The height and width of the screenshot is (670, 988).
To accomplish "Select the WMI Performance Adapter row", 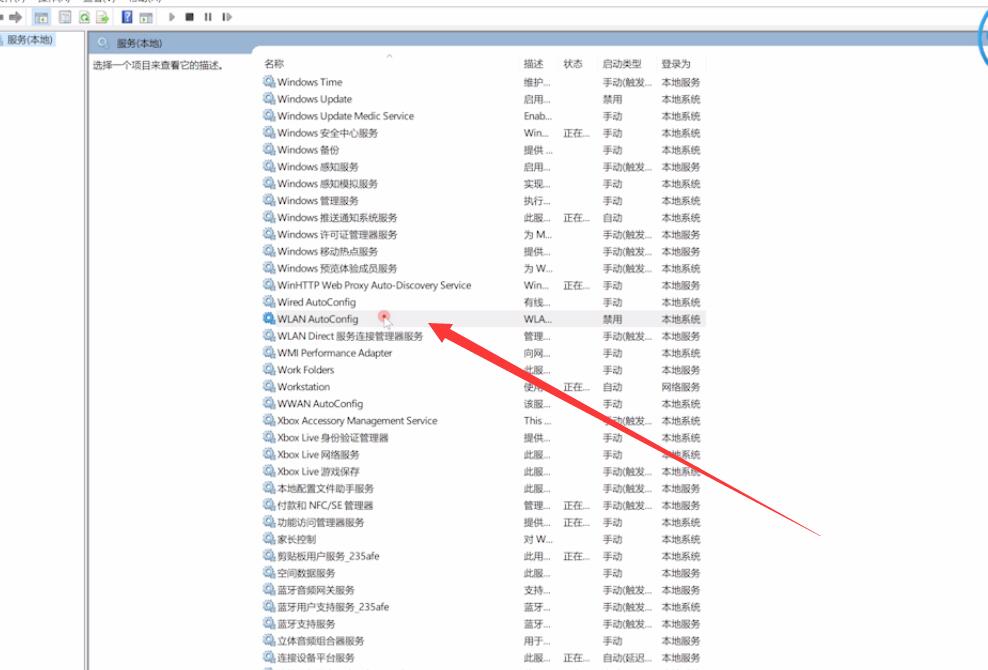I will 482,353.
